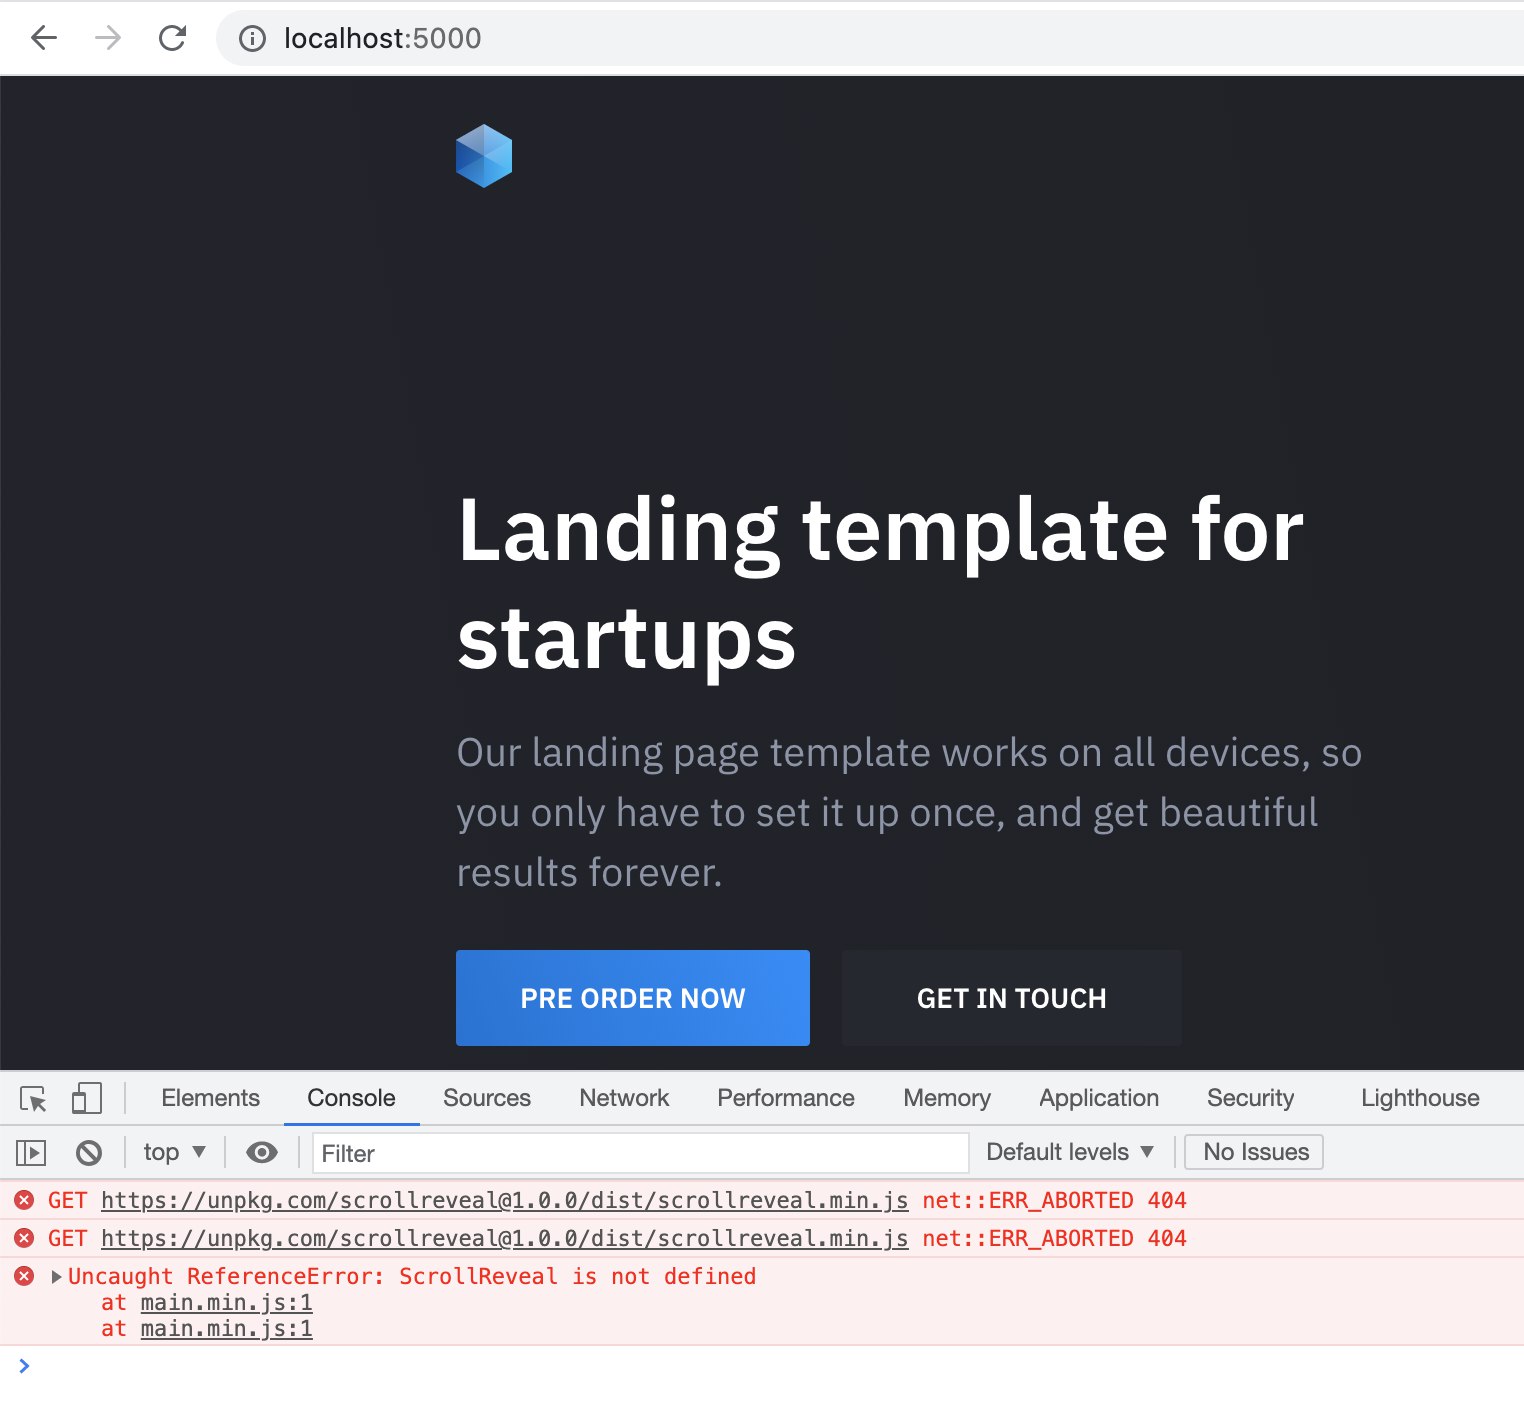
Task: Click the browser forward arrow
Action: click(108, 38)
